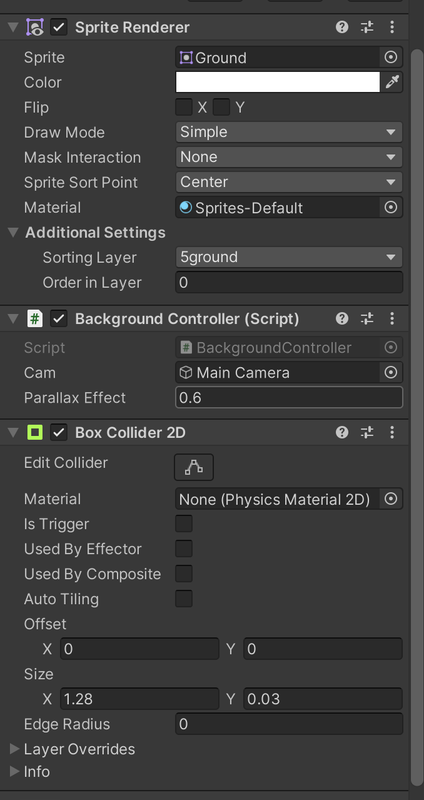Open object picker for Cam field
This screenshot has width=424, height=800.
coord(391,372)
